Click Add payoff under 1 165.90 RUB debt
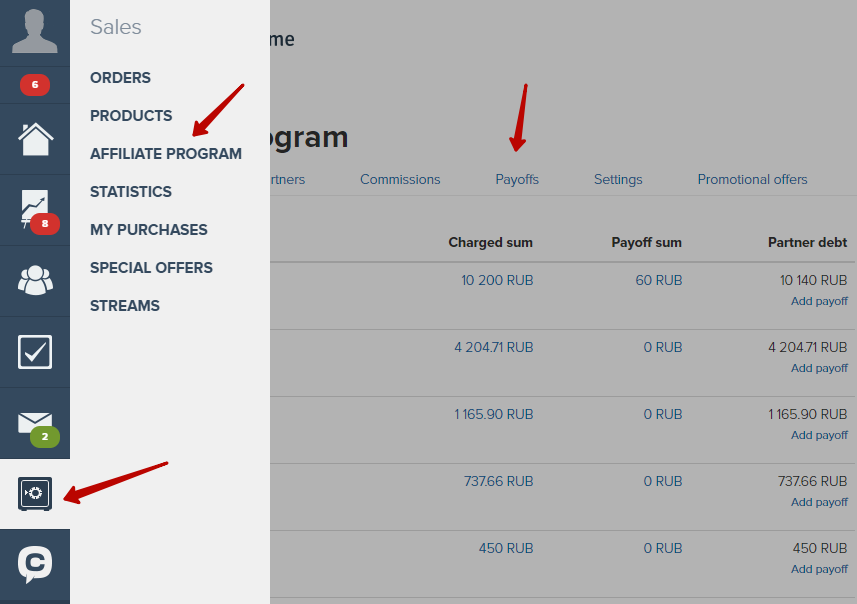 coord(819,435)
